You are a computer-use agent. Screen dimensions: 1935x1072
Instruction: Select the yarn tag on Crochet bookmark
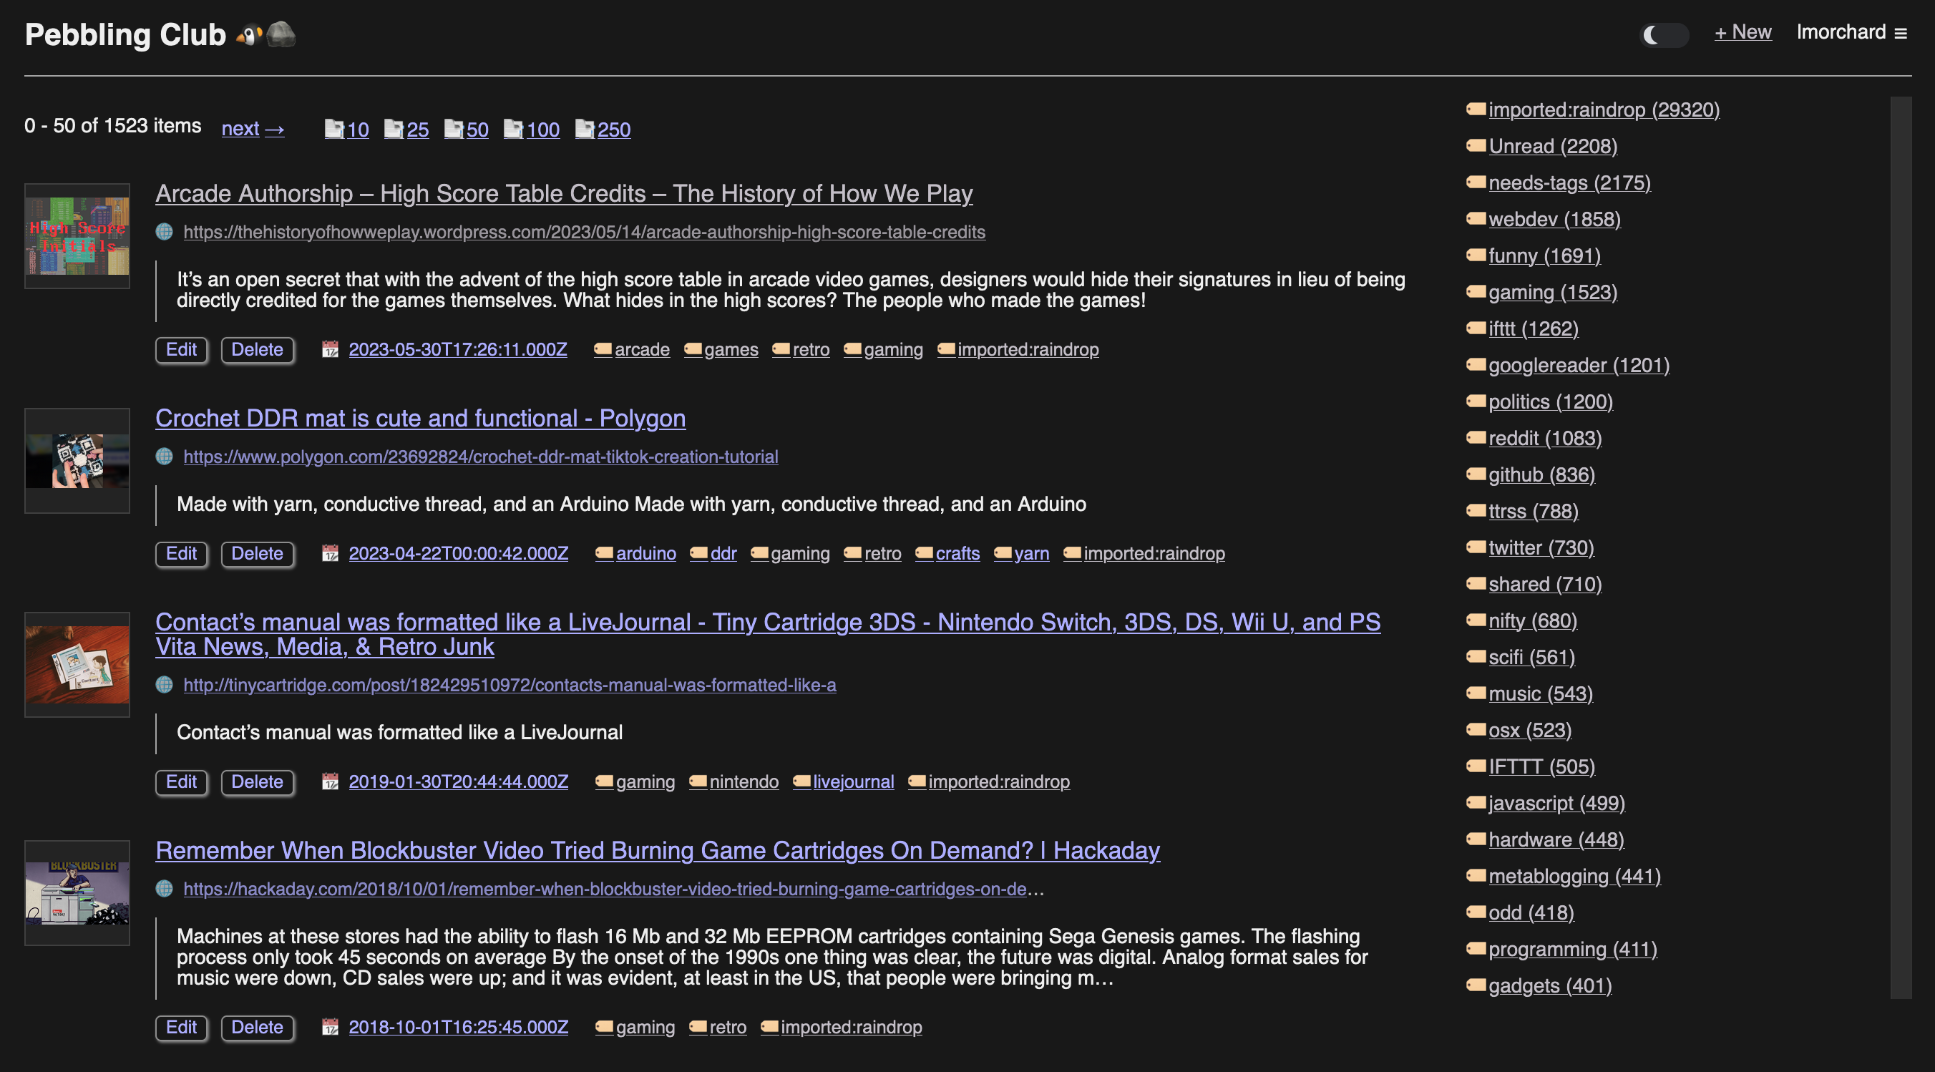[x=1031, y=554]
